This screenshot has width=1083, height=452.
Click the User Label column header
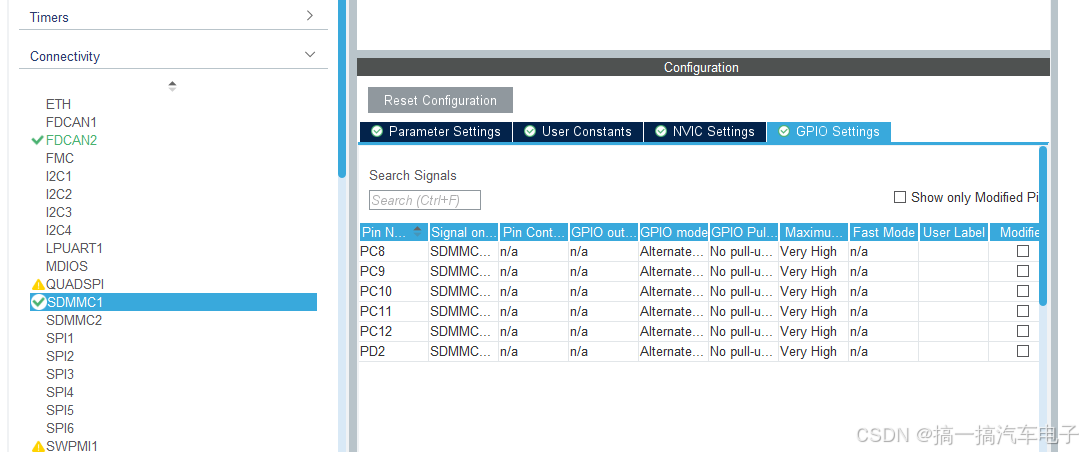click(953, 232)
